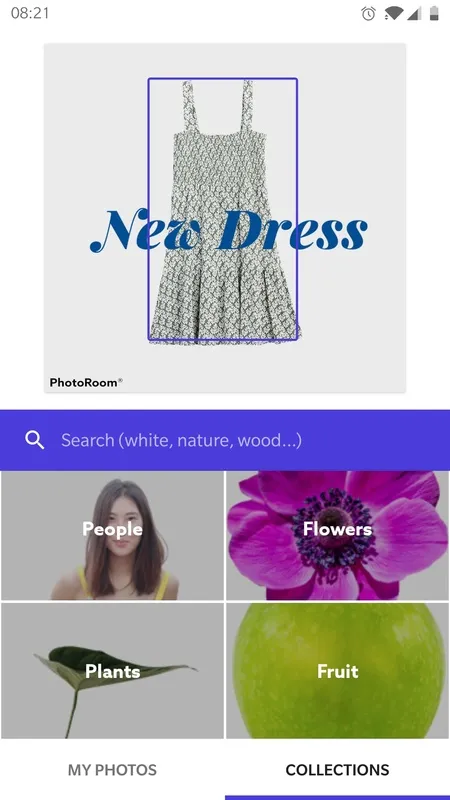Tap the PhotoRoom watermark logo
450x800 pixels.
point(86,382)
